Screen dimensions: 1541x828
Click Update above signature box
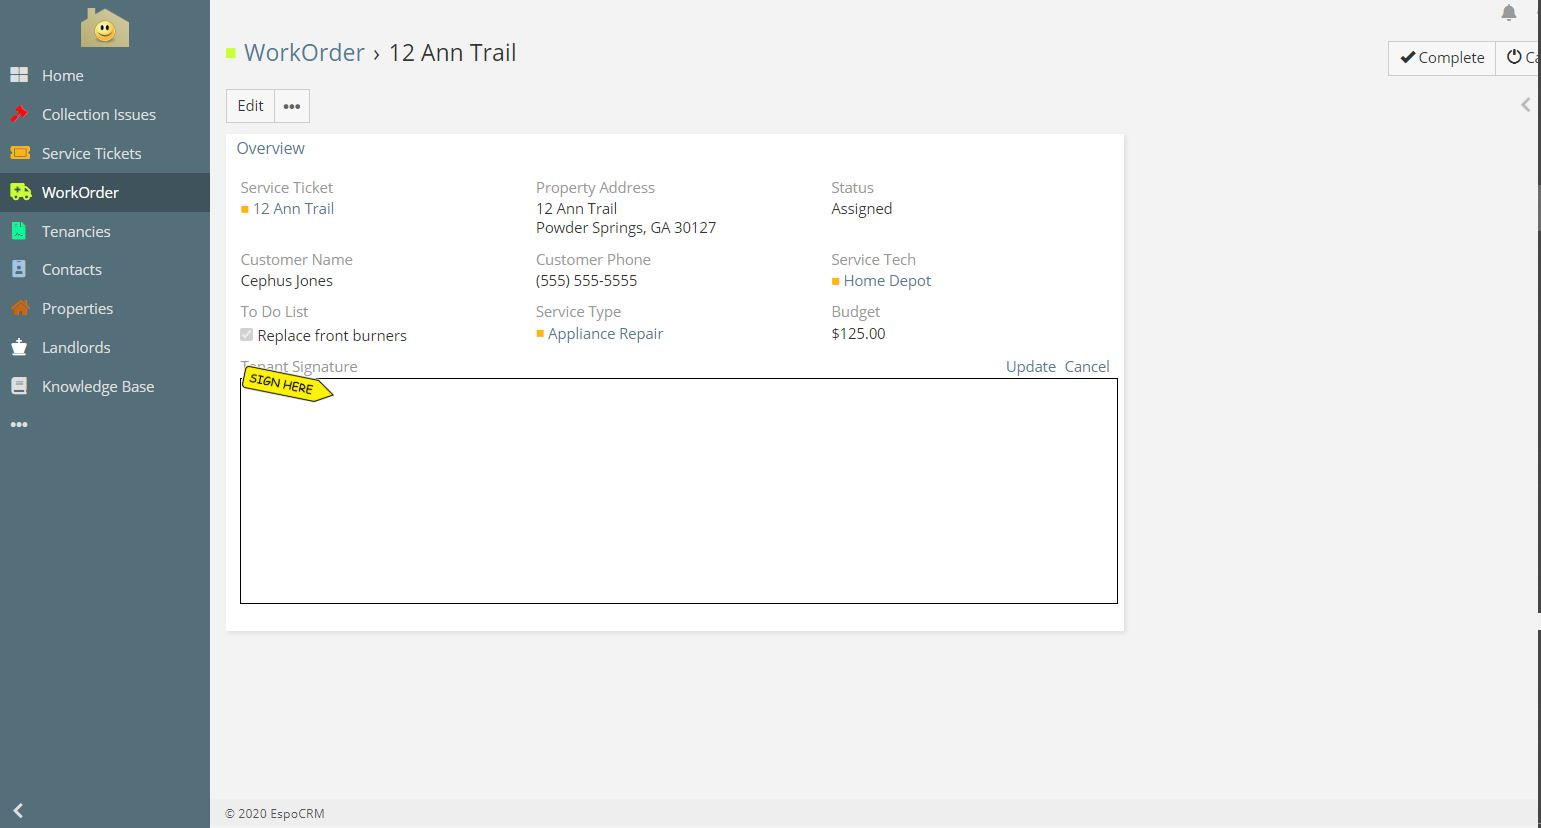coord(1030,366)
